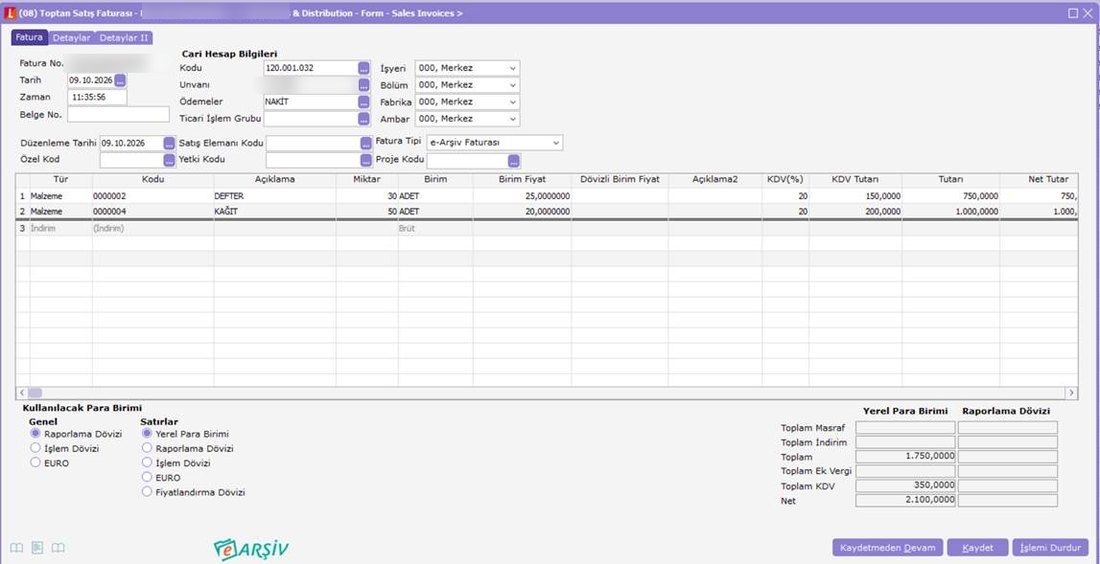Open the Ödemeler NAKİT lookup button
This screenshot has height=564, width=1100.
[363, 102]
